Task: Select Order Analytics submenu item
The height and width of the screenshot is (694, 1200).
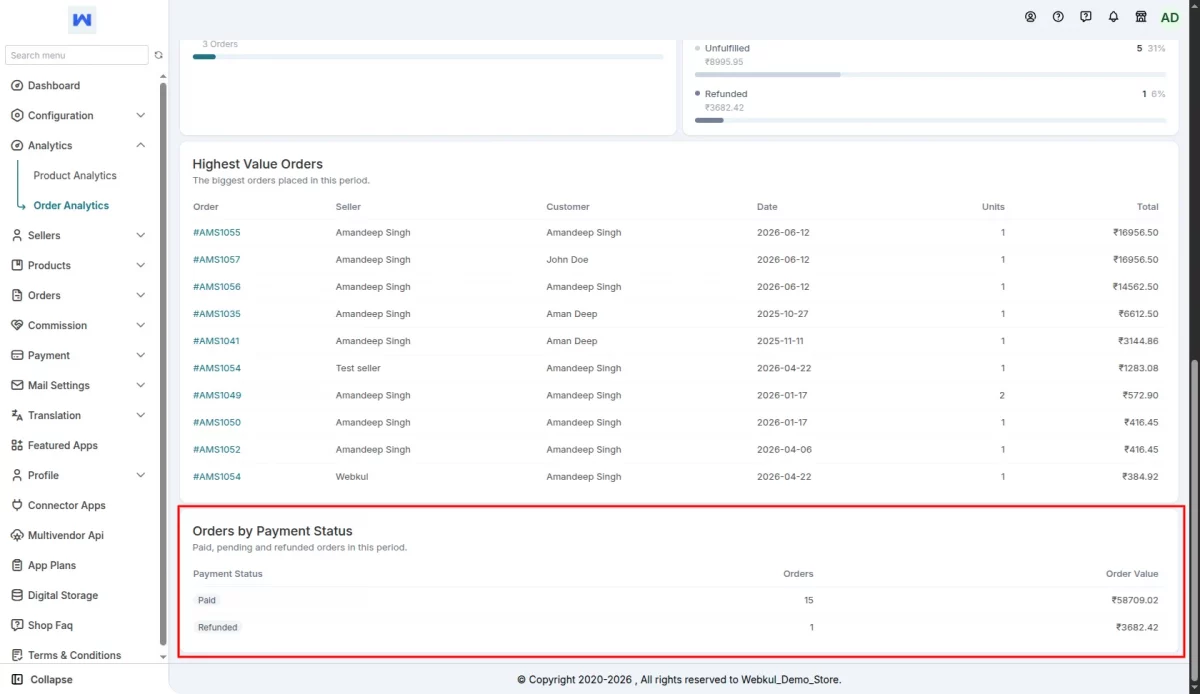Action: click(71, 206)
